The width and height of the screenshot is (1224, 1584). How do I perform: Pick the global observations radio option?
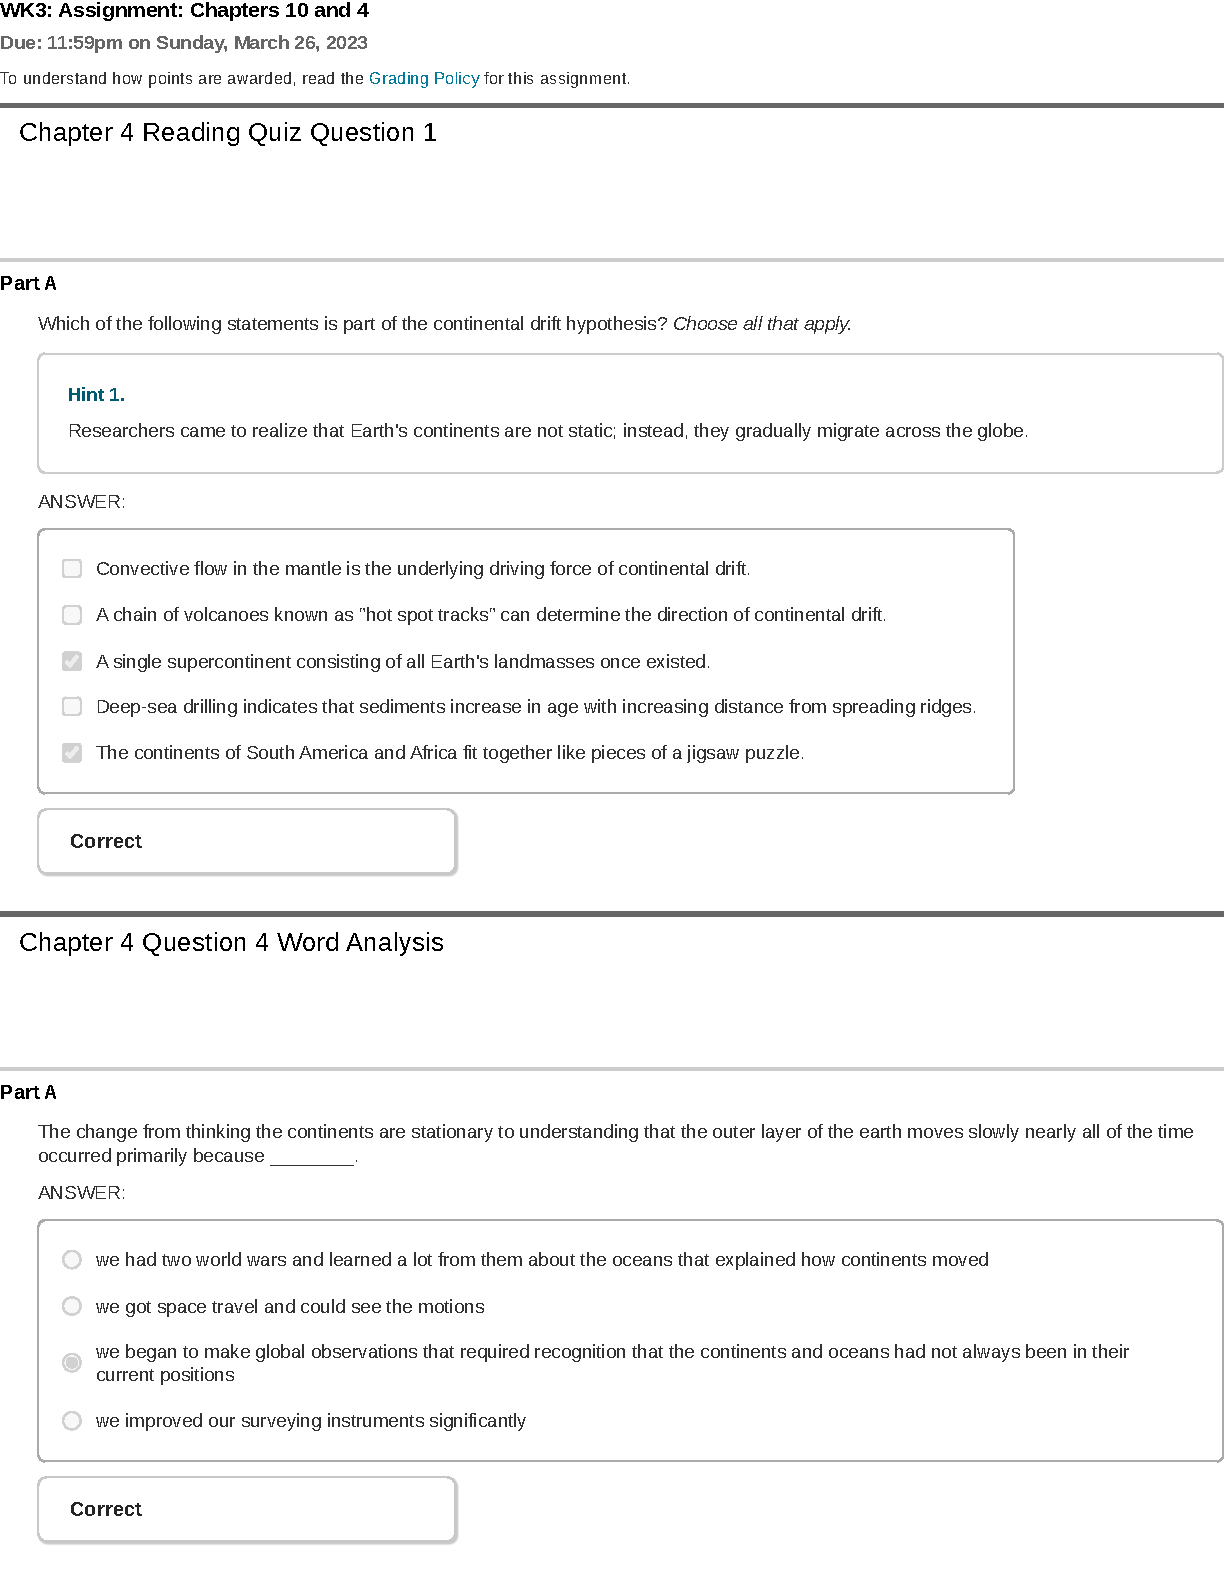pyautogui.click(x=72, y=1363)
